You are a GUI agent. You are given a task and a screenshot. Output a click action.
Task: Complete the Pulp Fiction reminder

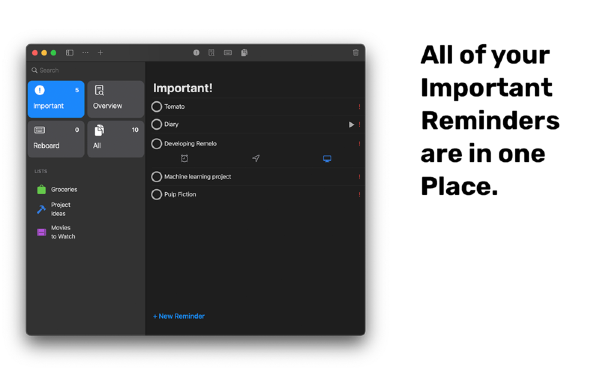(x=157, y=194)
